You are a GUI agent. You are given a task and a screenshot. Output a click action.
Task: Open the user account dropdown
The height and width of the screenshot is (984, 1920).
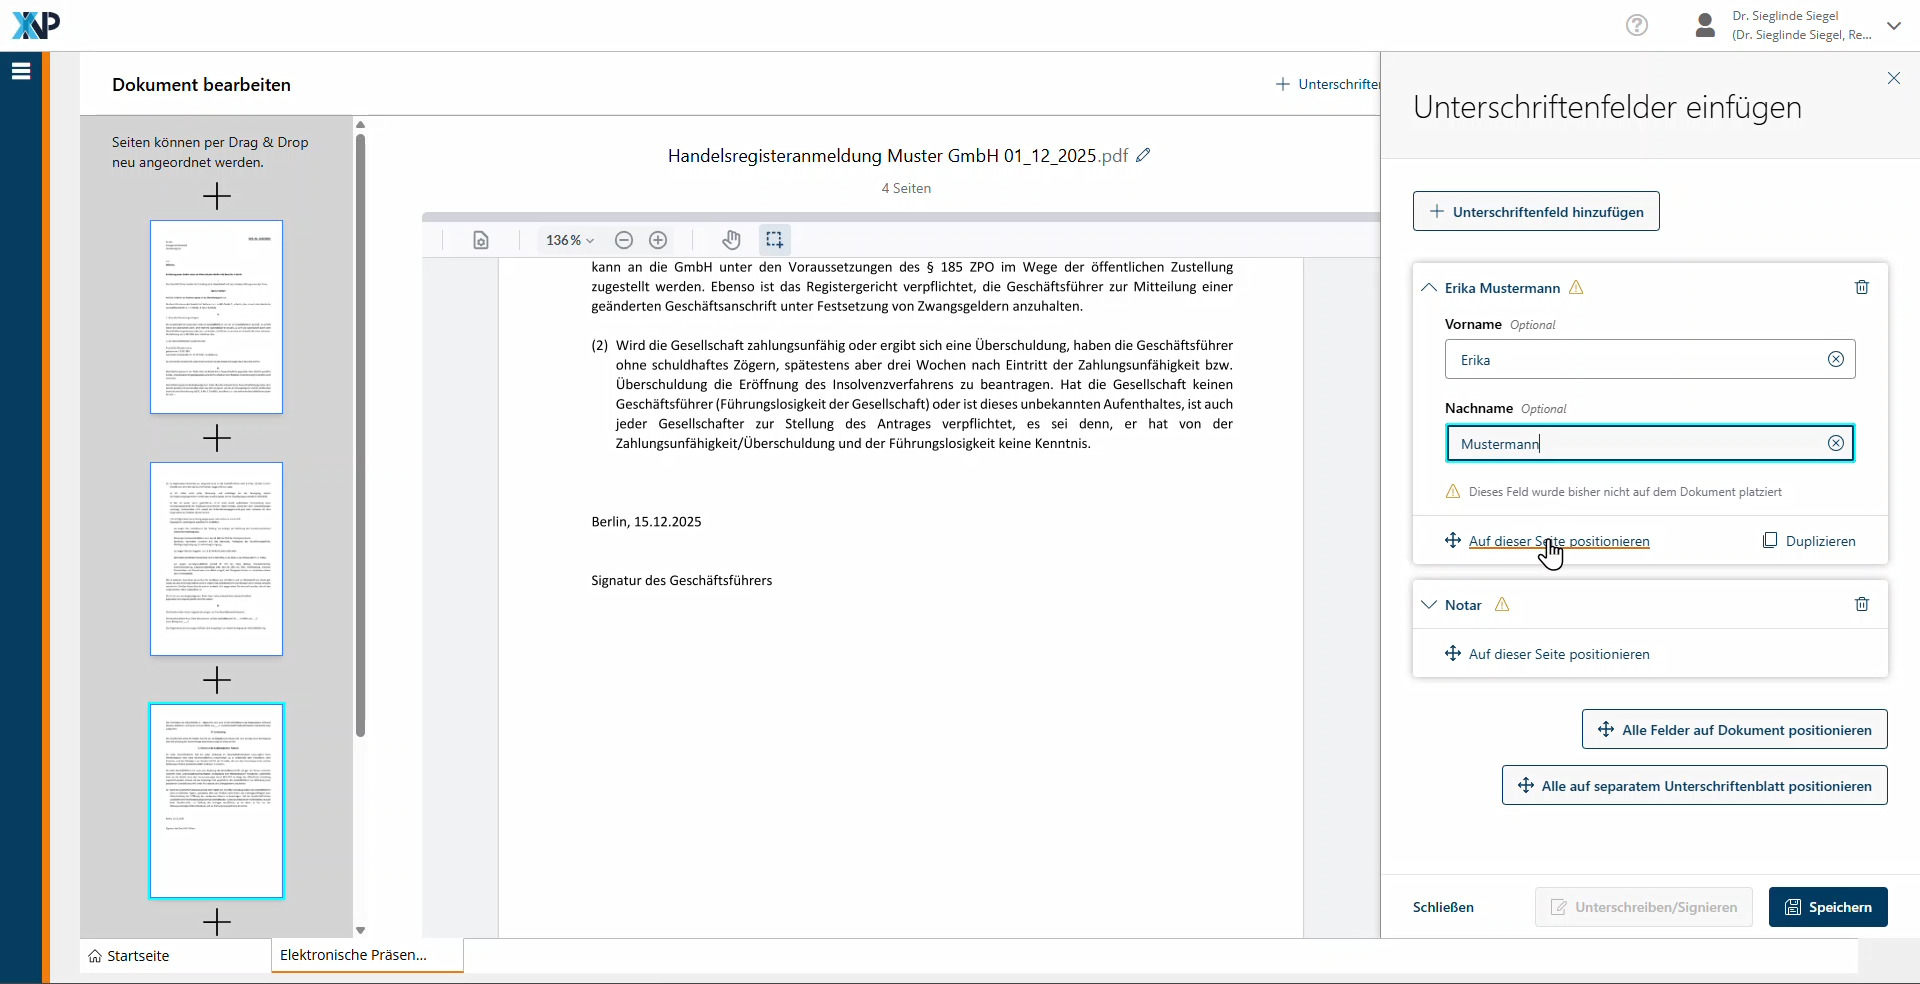[1893, 26]
